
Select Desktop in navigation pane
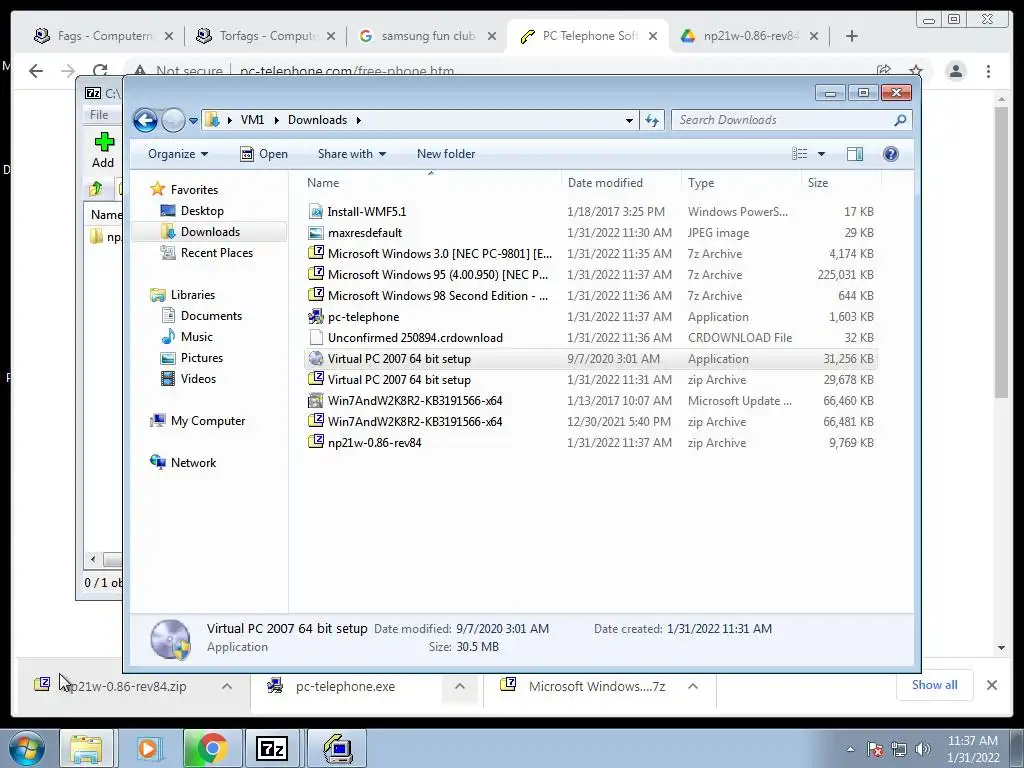pyautogui.click(x=202, y=211)
